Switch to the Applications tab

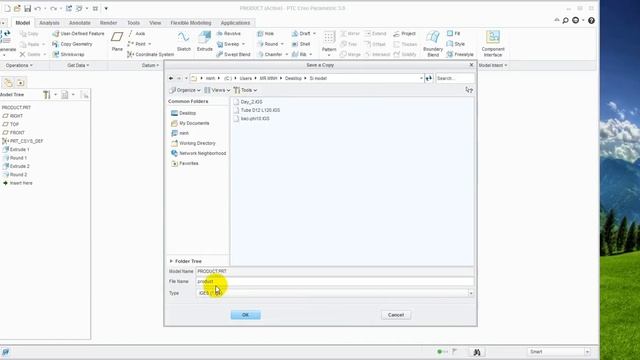point(235,23)
